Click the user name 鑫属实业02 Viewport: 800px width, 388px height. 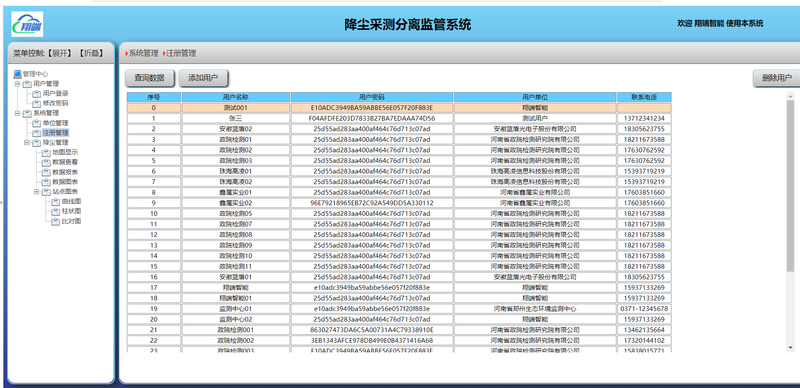(236, 203)
